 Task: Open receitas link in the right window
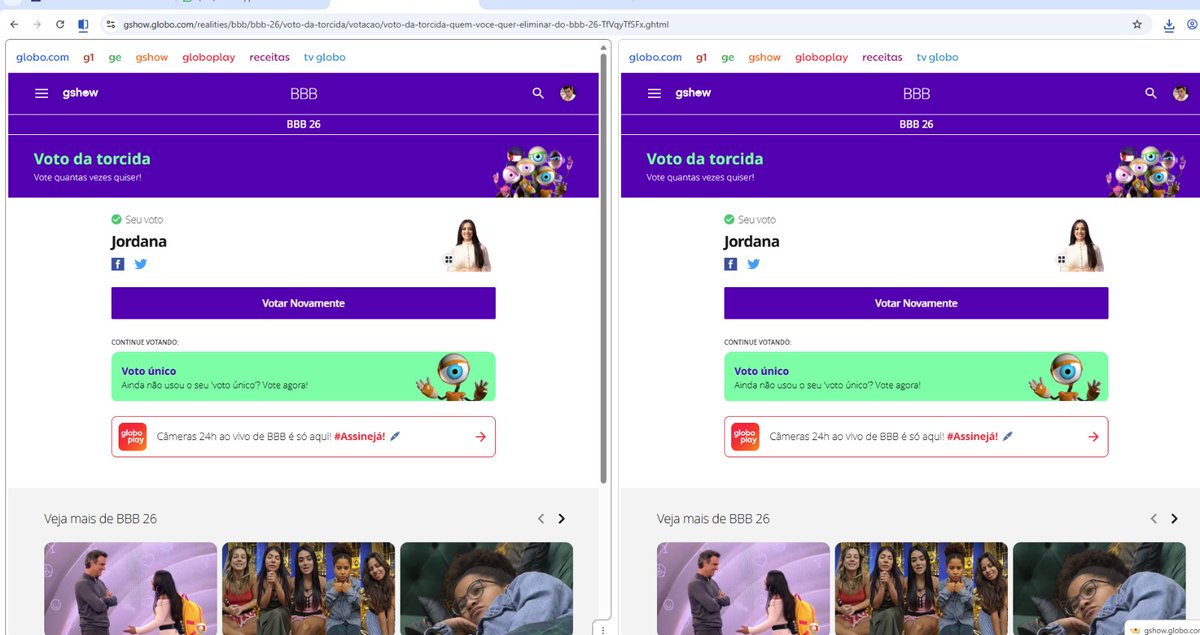pyautogui.click(x=883, y=58)
